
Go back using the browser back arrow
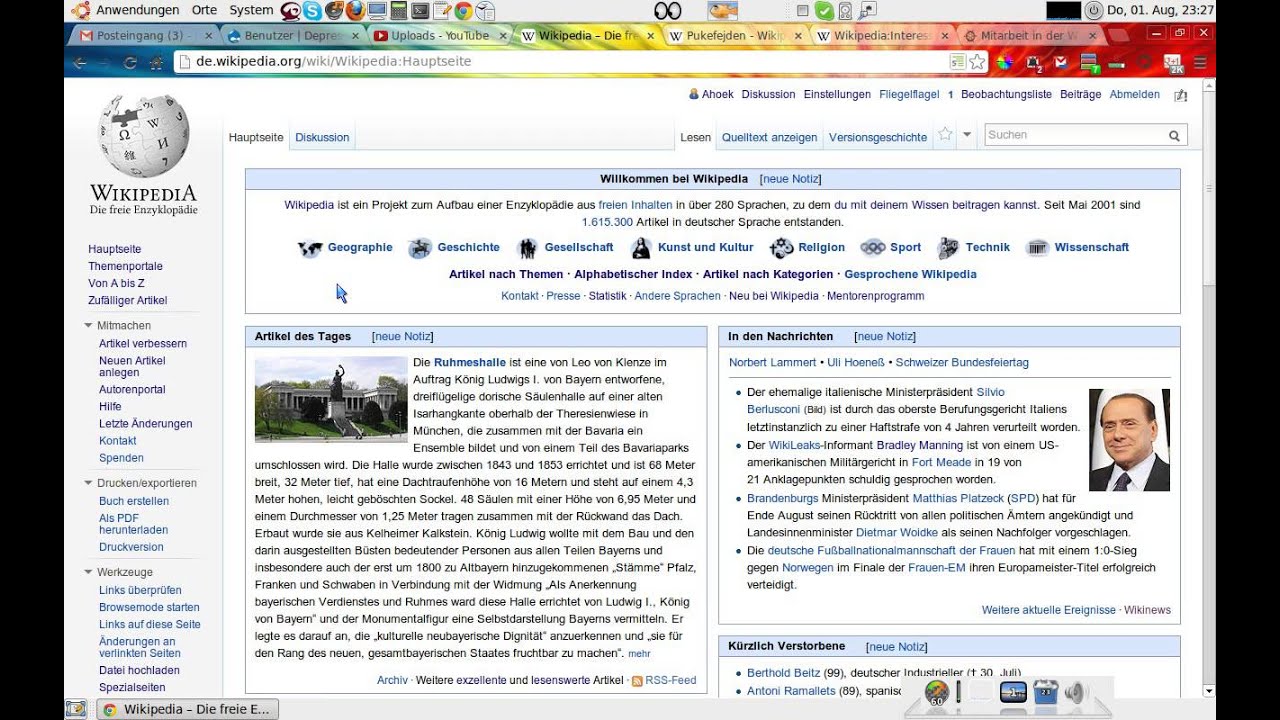(x=80, y=62)
